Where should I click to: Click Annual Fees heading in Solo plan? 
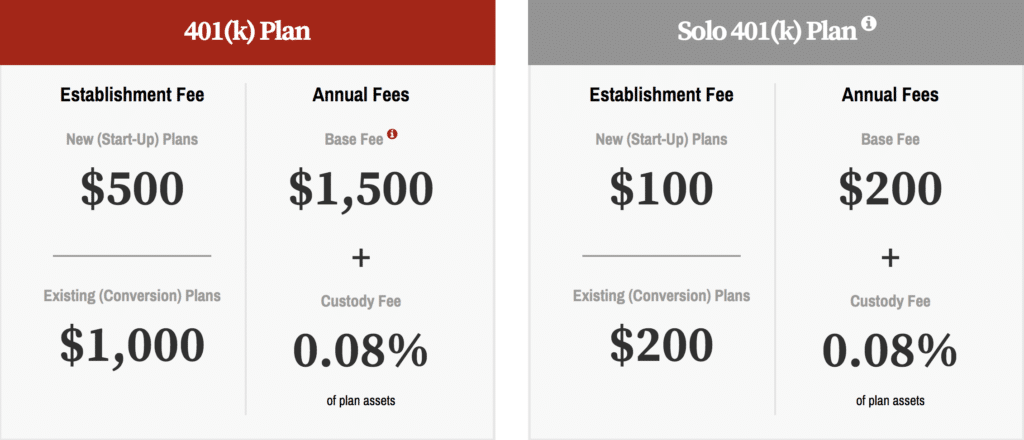[890, 95]
